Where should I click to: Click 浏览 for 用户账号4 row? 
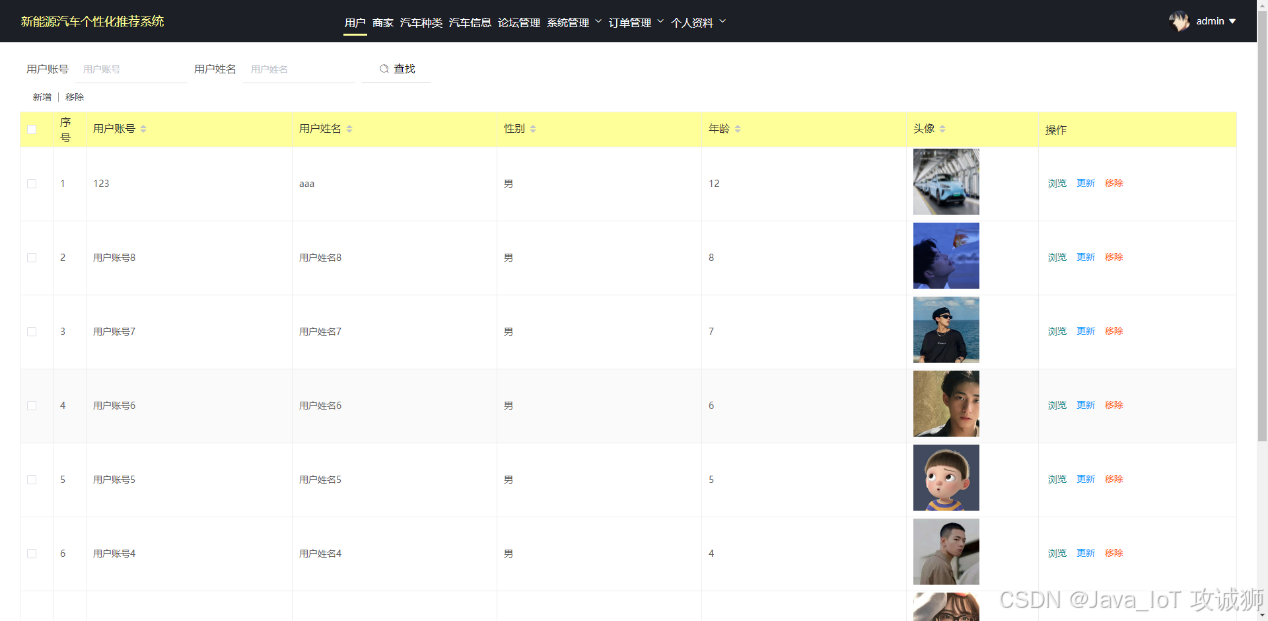[1057, 553]
